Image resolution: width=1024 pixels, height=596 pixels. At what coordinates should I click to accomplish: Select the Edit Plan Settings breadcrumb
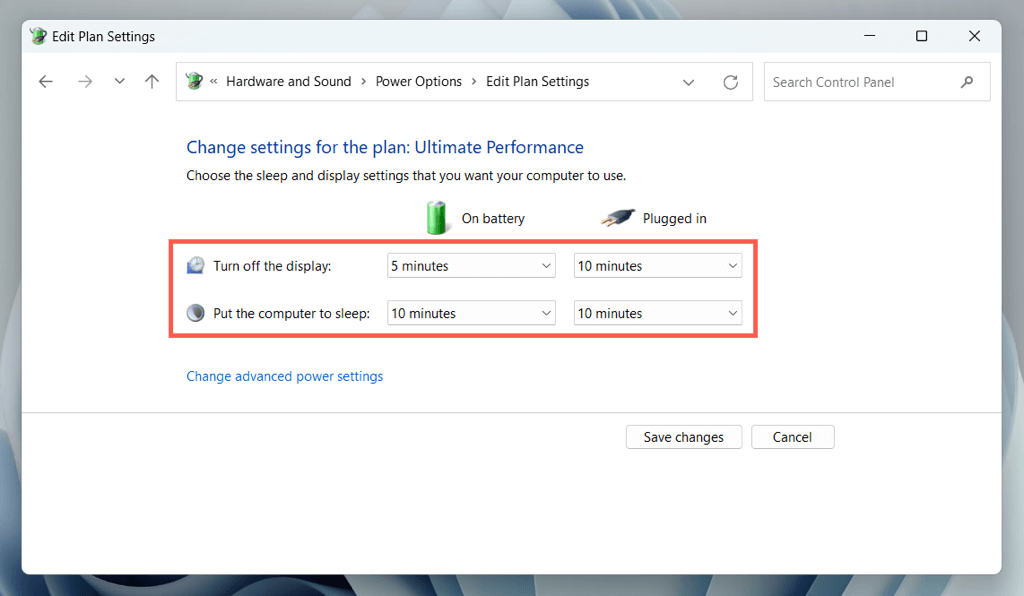pyautogui.click(x=538, y=82)
